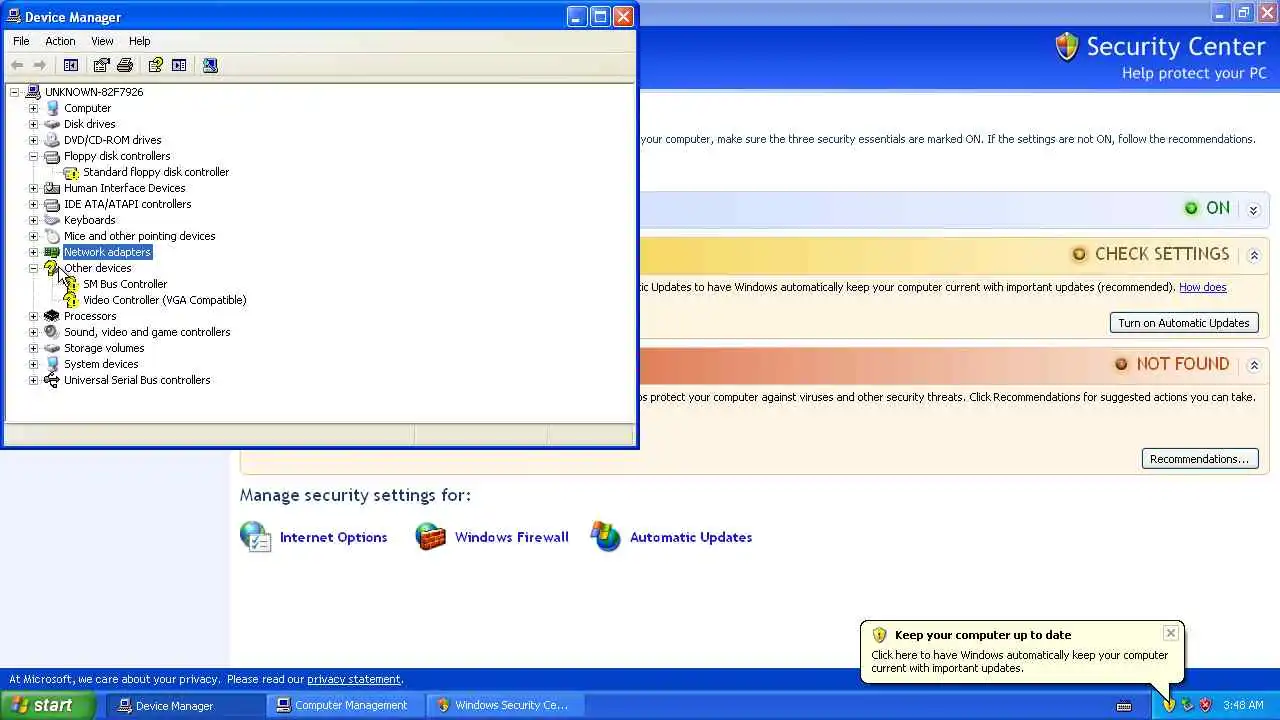Click the Internet Options globe icon
This screenshot has width=1280, height=720.
pos(256,537)
